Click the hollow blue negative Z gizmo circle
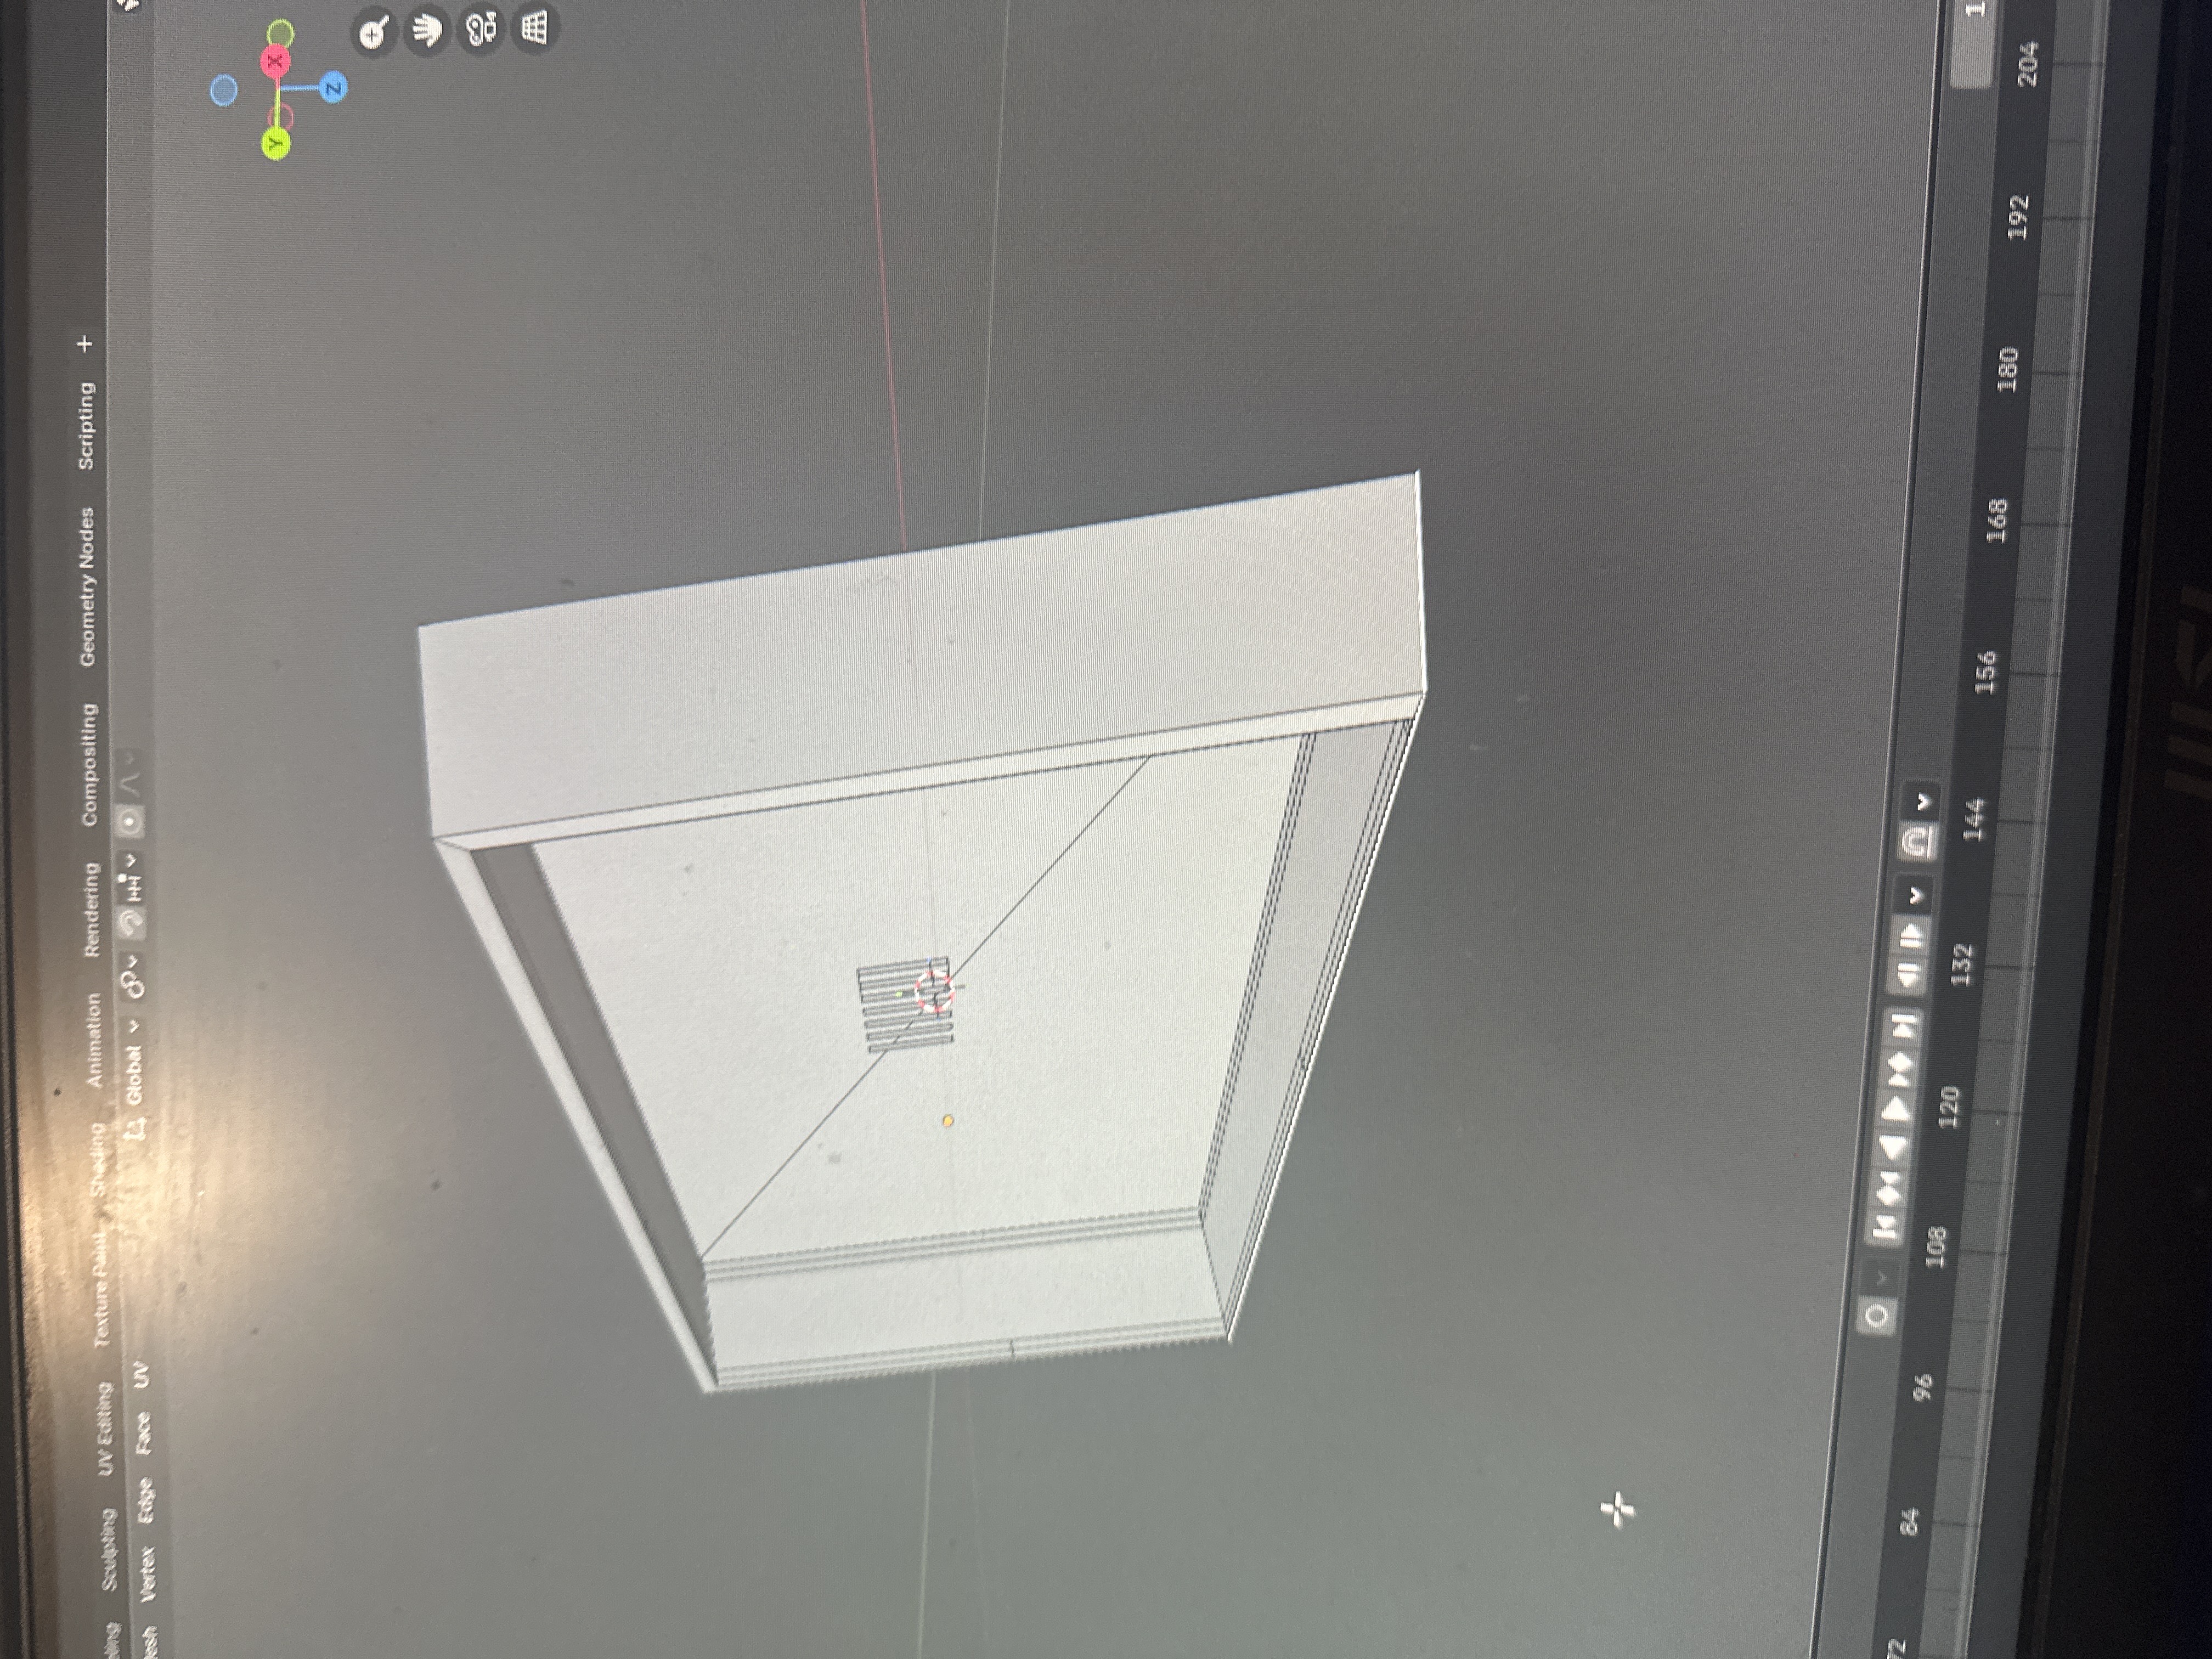2212x1659 pixels. click(x=224, y=91)
